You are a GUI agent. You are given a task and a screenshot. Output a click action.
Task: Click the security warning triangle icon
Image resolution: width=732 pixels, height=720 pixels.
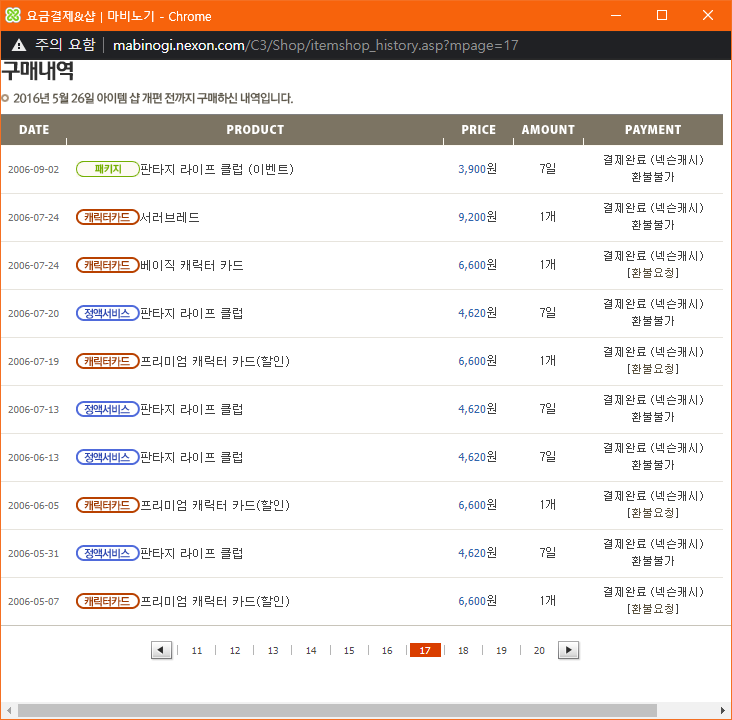(x=19, y=45)
